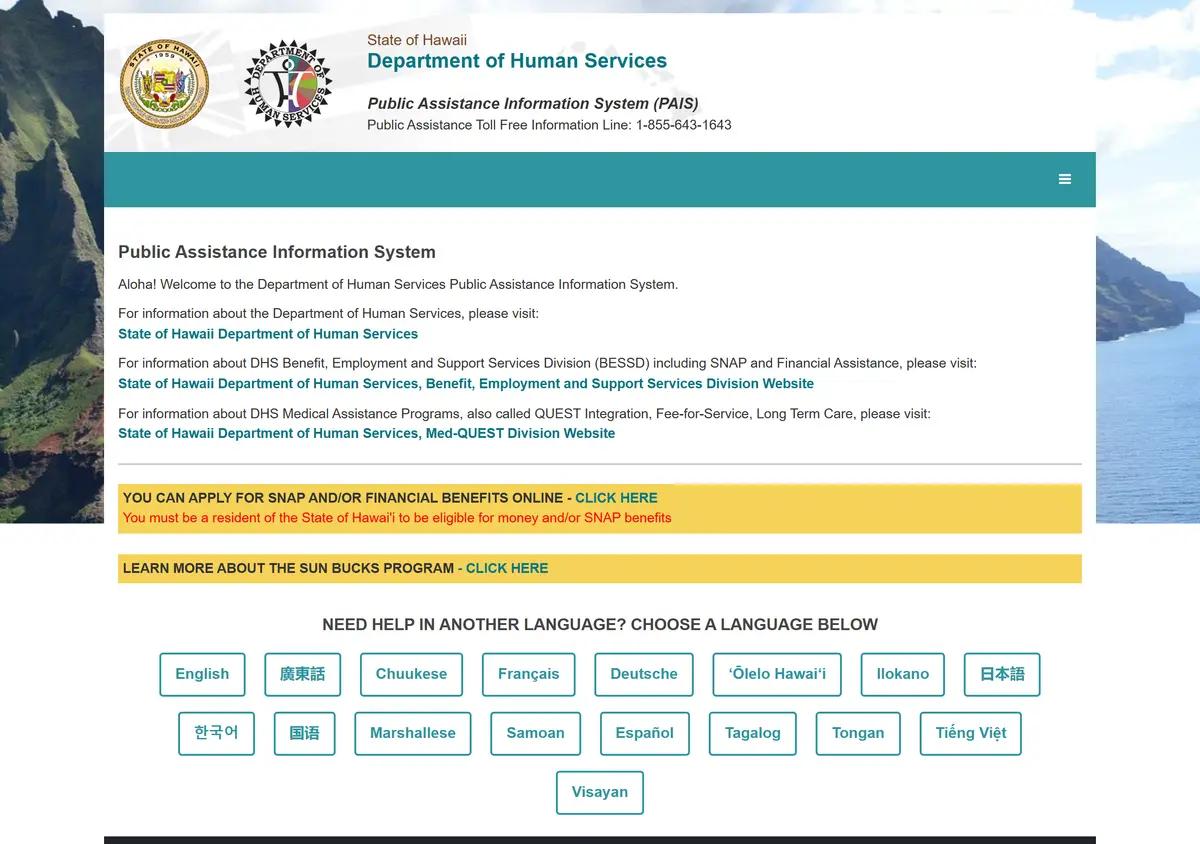Screen dimensions: 1200x844
Task: Click the Department of Human Services logo
Action: pyautogui.click(x=288, y=84)
